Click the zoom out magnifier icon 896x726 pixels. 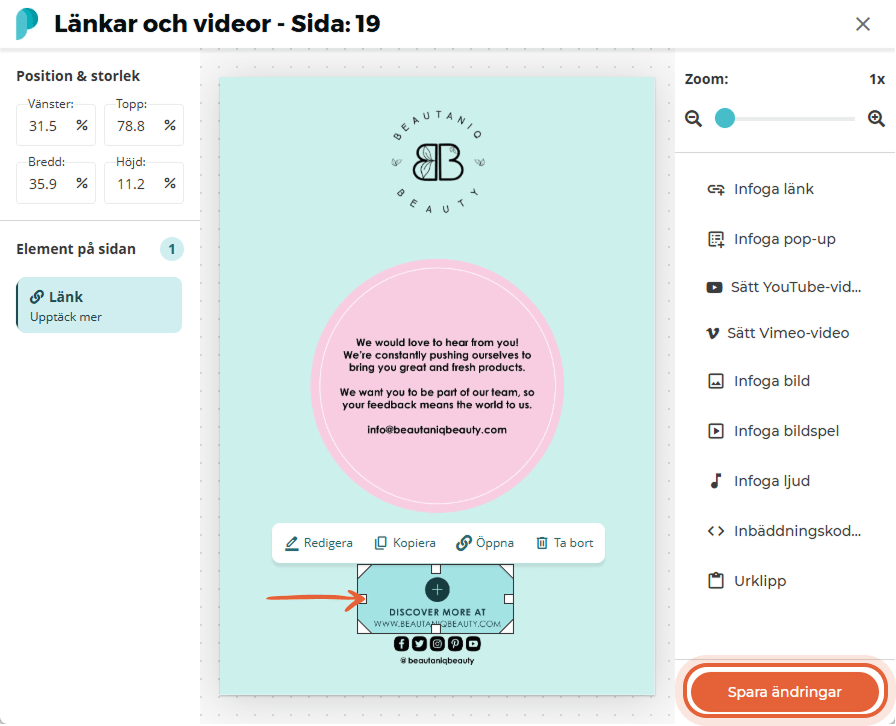pyautogui.click(x=693, y=119)
